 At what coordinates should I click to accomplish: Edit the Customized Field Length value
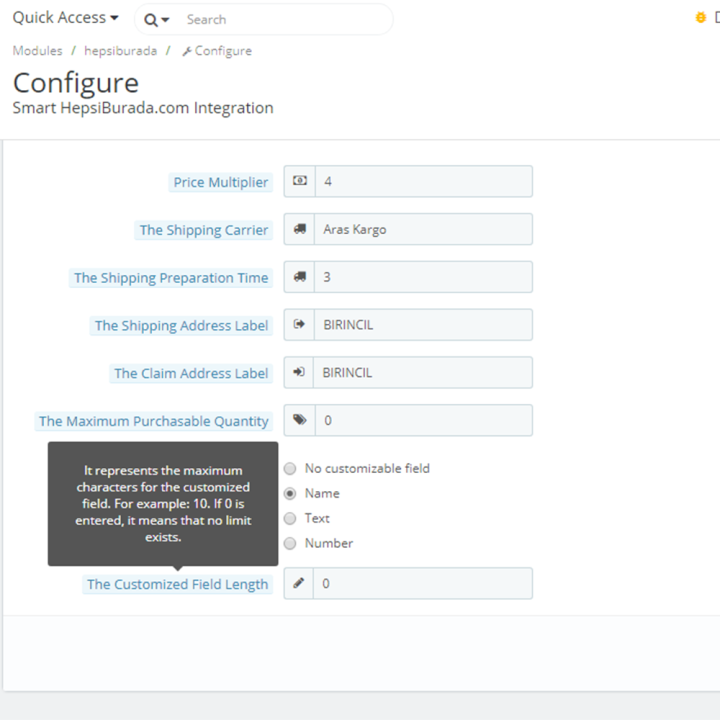coord(423,583)
